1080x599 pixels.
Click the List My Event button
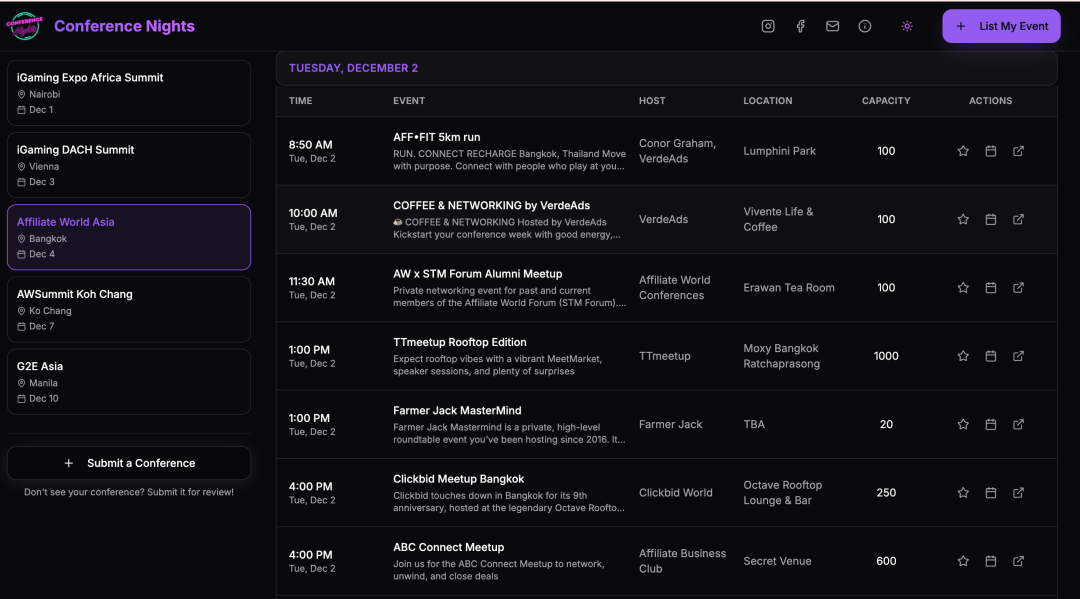(x=1001, y=26)
